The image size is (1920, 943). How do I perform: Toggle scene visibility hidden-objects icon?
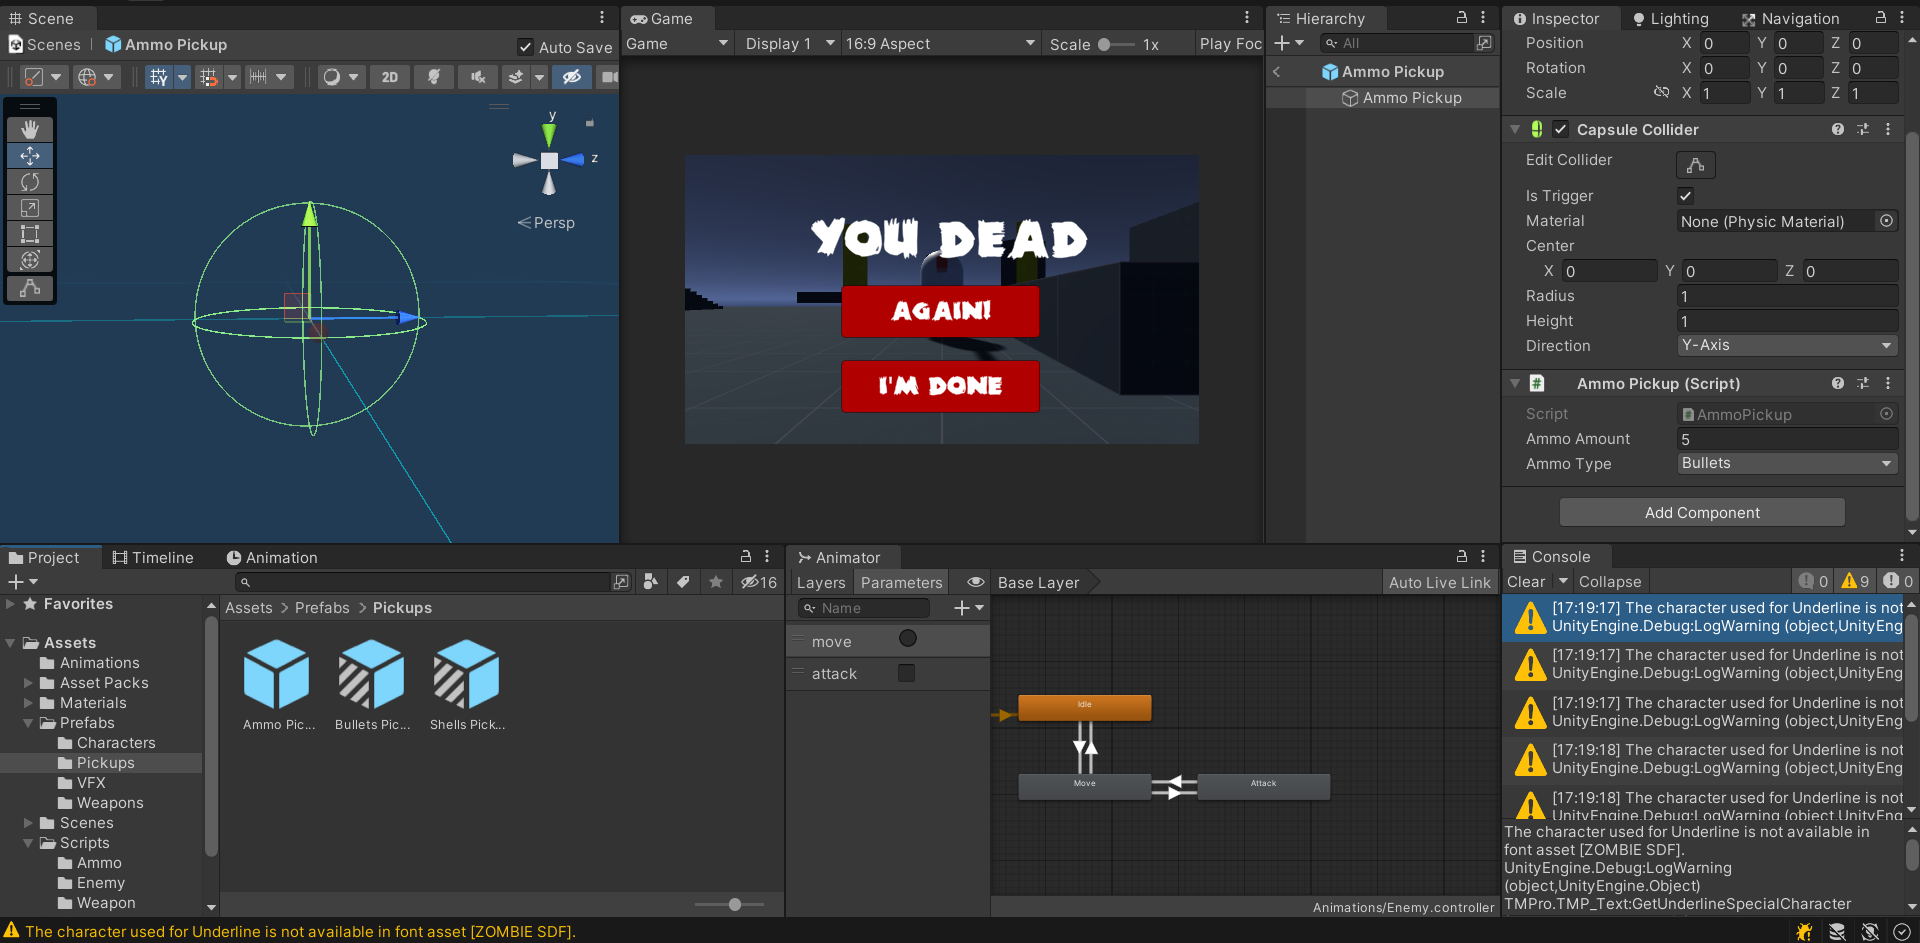pyautogui.click(x=572, y=77)
